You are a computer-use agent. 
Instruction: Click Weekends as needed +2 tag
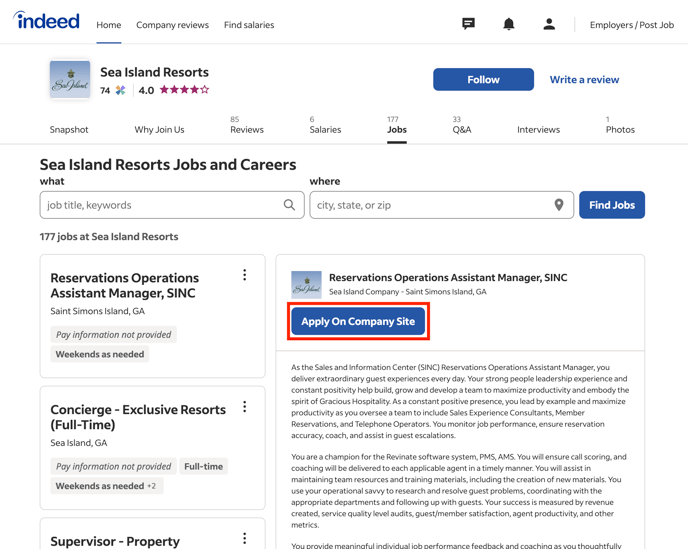pyautogui.click(x=107, y=486)
